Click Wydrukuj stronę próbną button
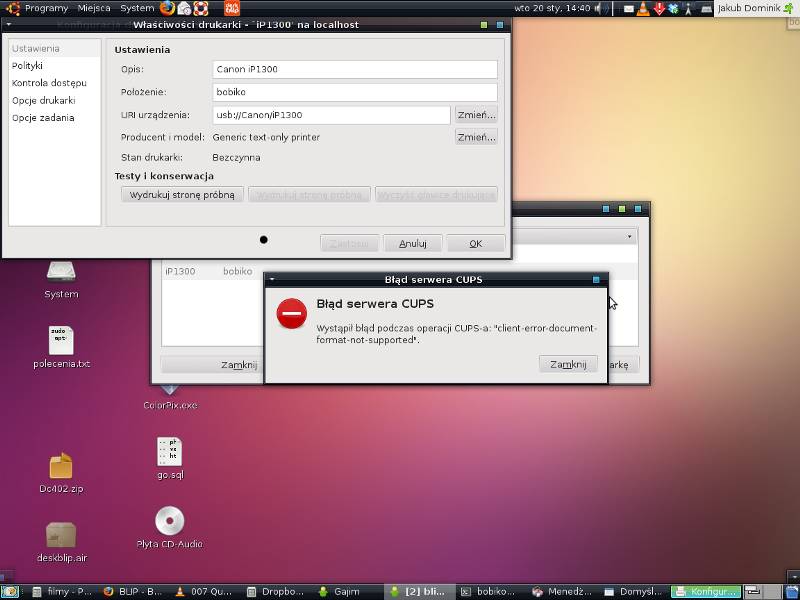 [182, 195]
